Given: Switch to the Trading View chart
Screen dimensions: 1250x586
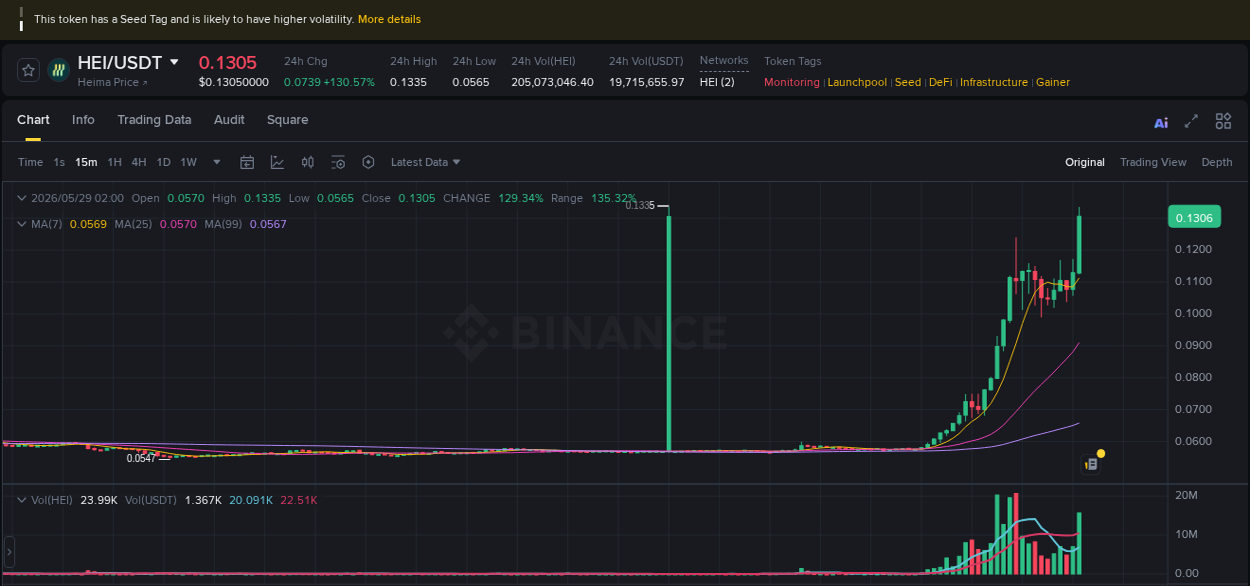Looking at the screenshot, I should coord(1153,162).
